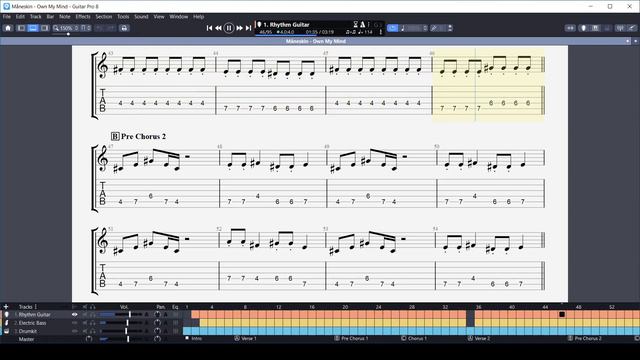
Task: Jump to Chorus 1 section marker
Action: 414,338
